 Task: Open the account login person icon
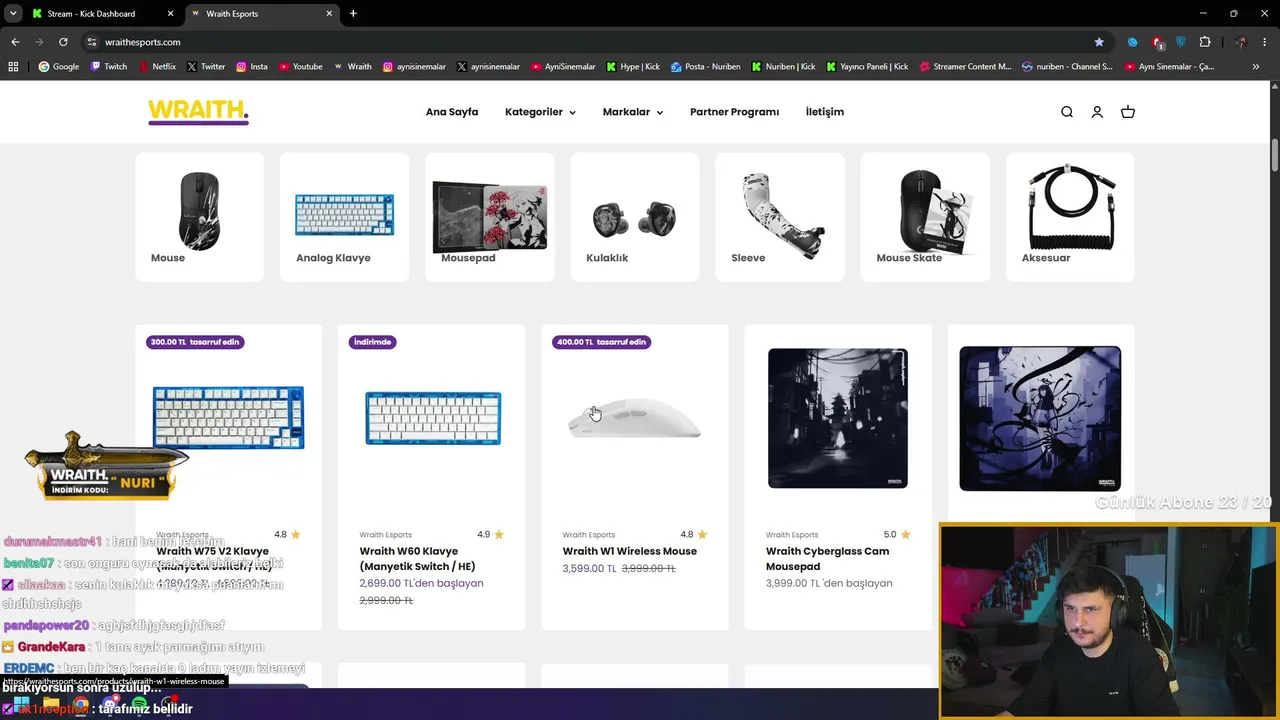point(1097,112)
